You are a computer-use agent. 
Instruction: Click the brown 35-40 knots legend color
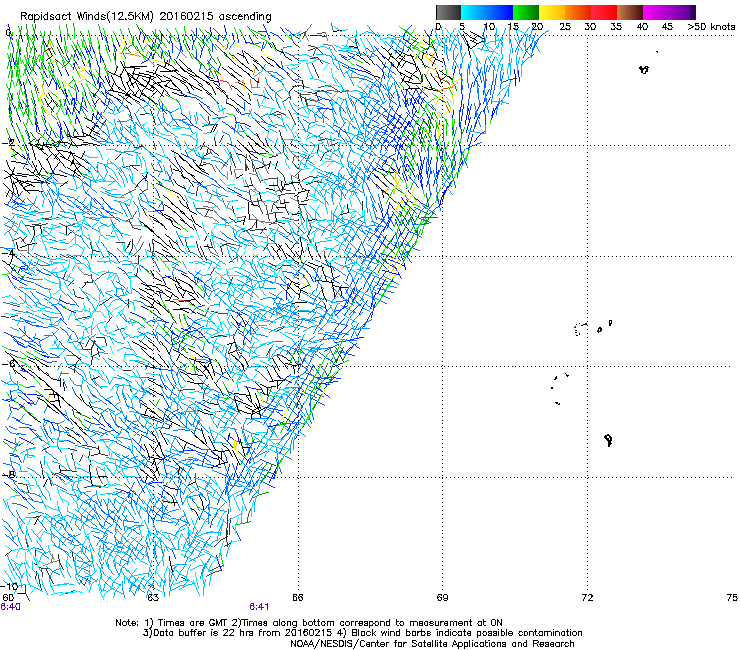click(630, 12)
